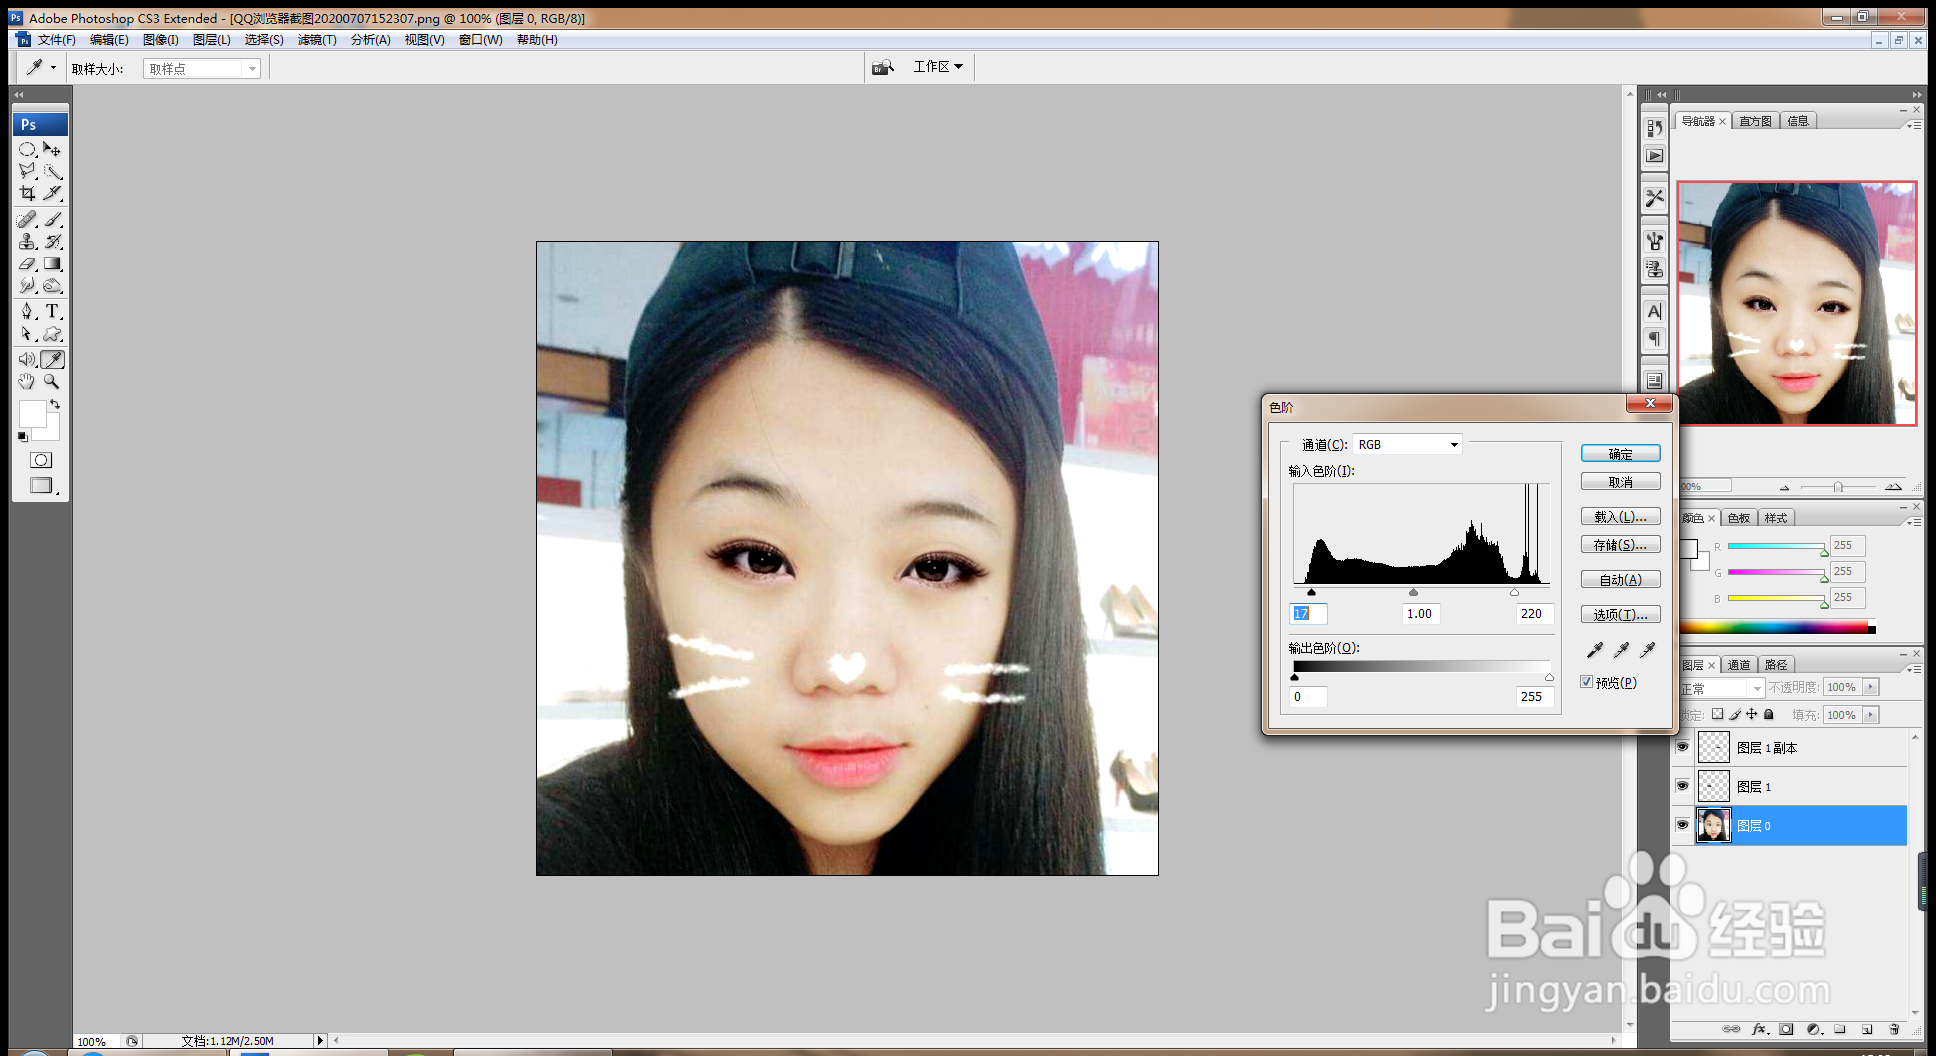Select the Slice tool

[x=53, y=193]
